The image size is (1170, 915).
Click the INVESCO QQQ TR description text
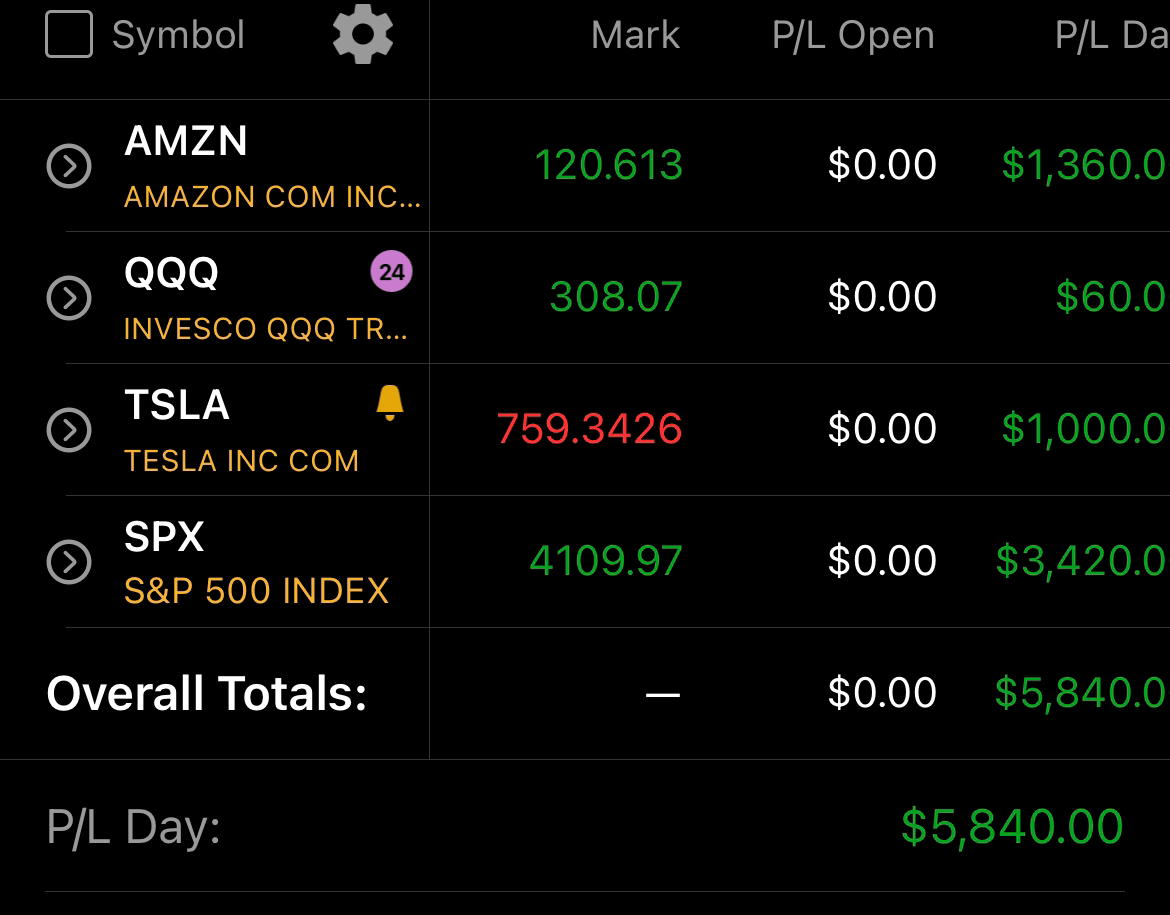point(265,329)
